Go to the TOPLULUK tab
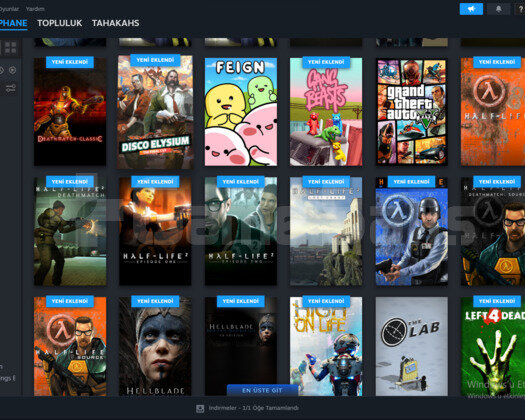Screen dimensions: 525x420 (60, 23)
